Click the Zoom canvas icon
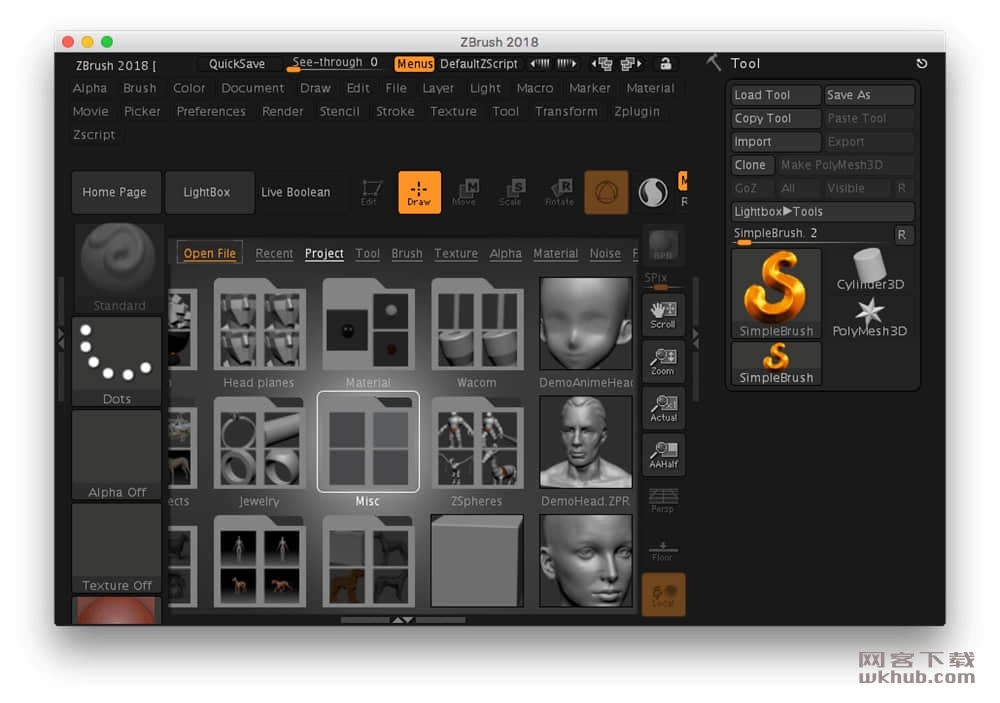1000x703 pixels. click(x=663, y=361)
